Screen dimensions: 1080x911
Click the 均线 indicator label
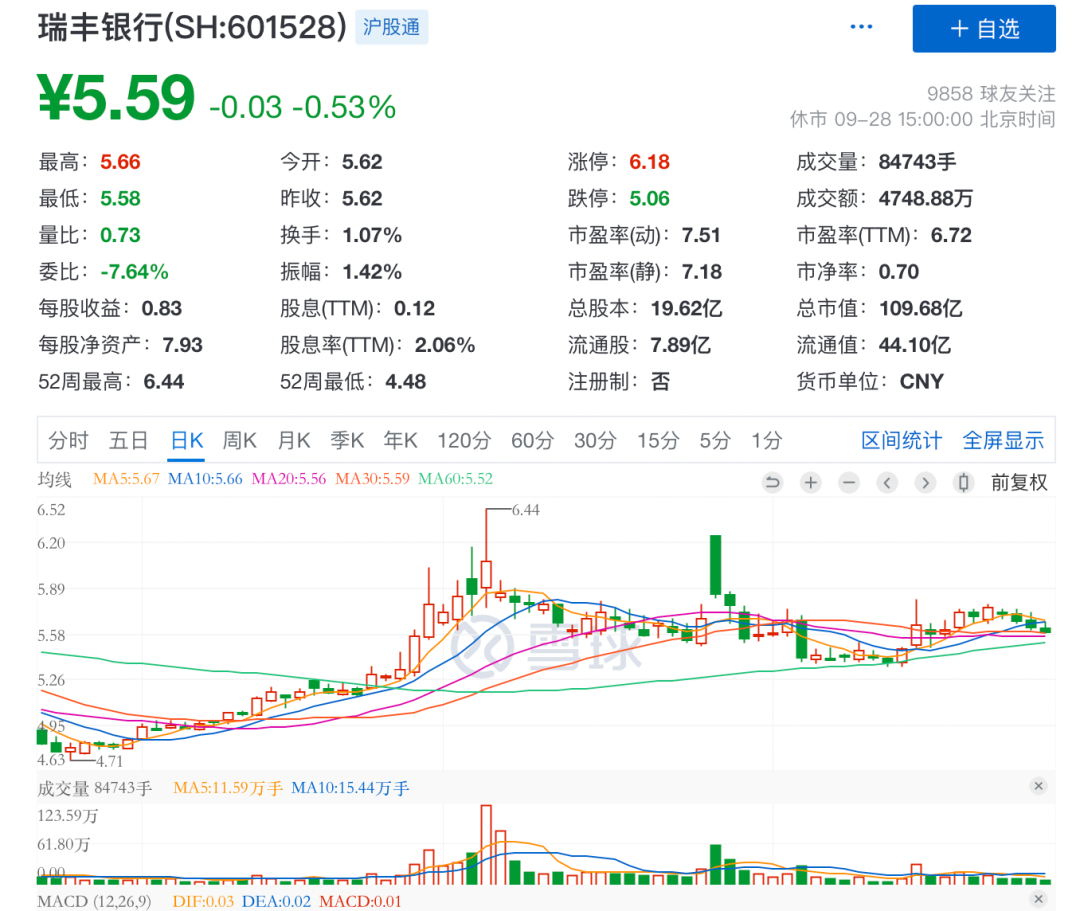54,479
